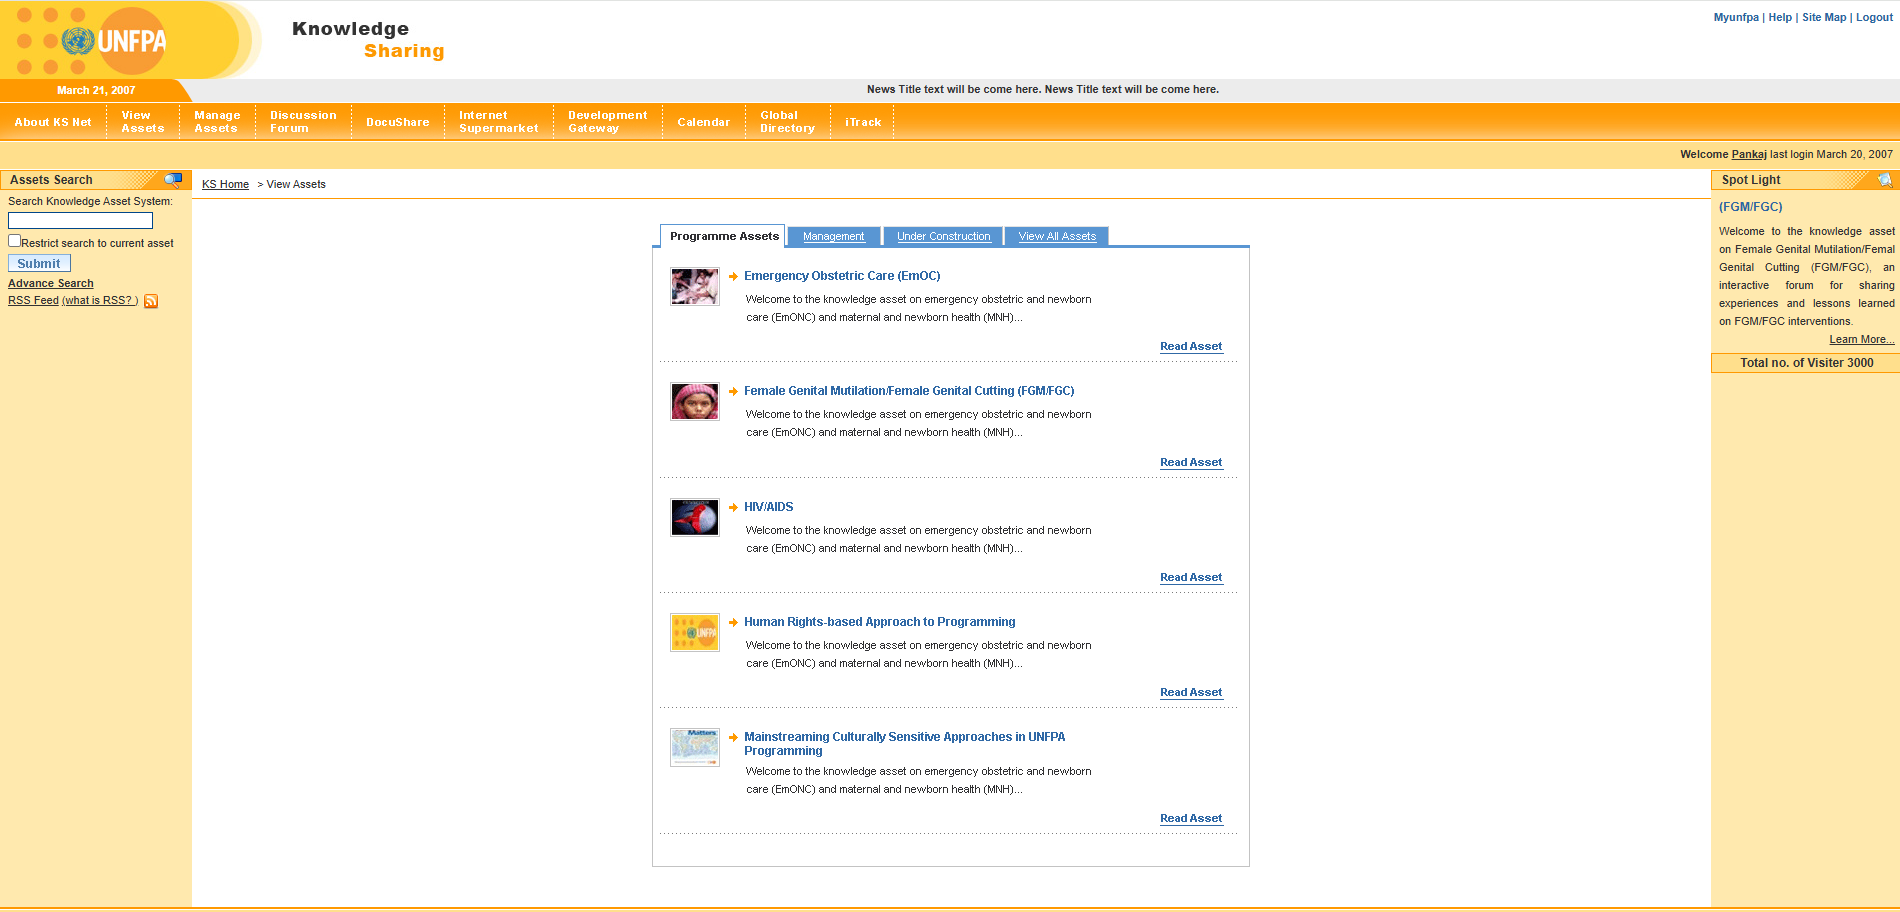This screenshot has height=912, width=1900.
Task: Click Learn More in Spot Light
Action: (1861, 340)
